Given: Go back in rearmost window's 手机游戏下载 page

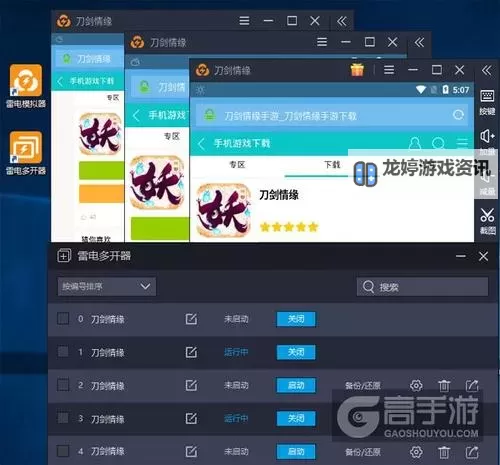Looking at the screenshot, I should pyautogui.click(x=60, y=81).
